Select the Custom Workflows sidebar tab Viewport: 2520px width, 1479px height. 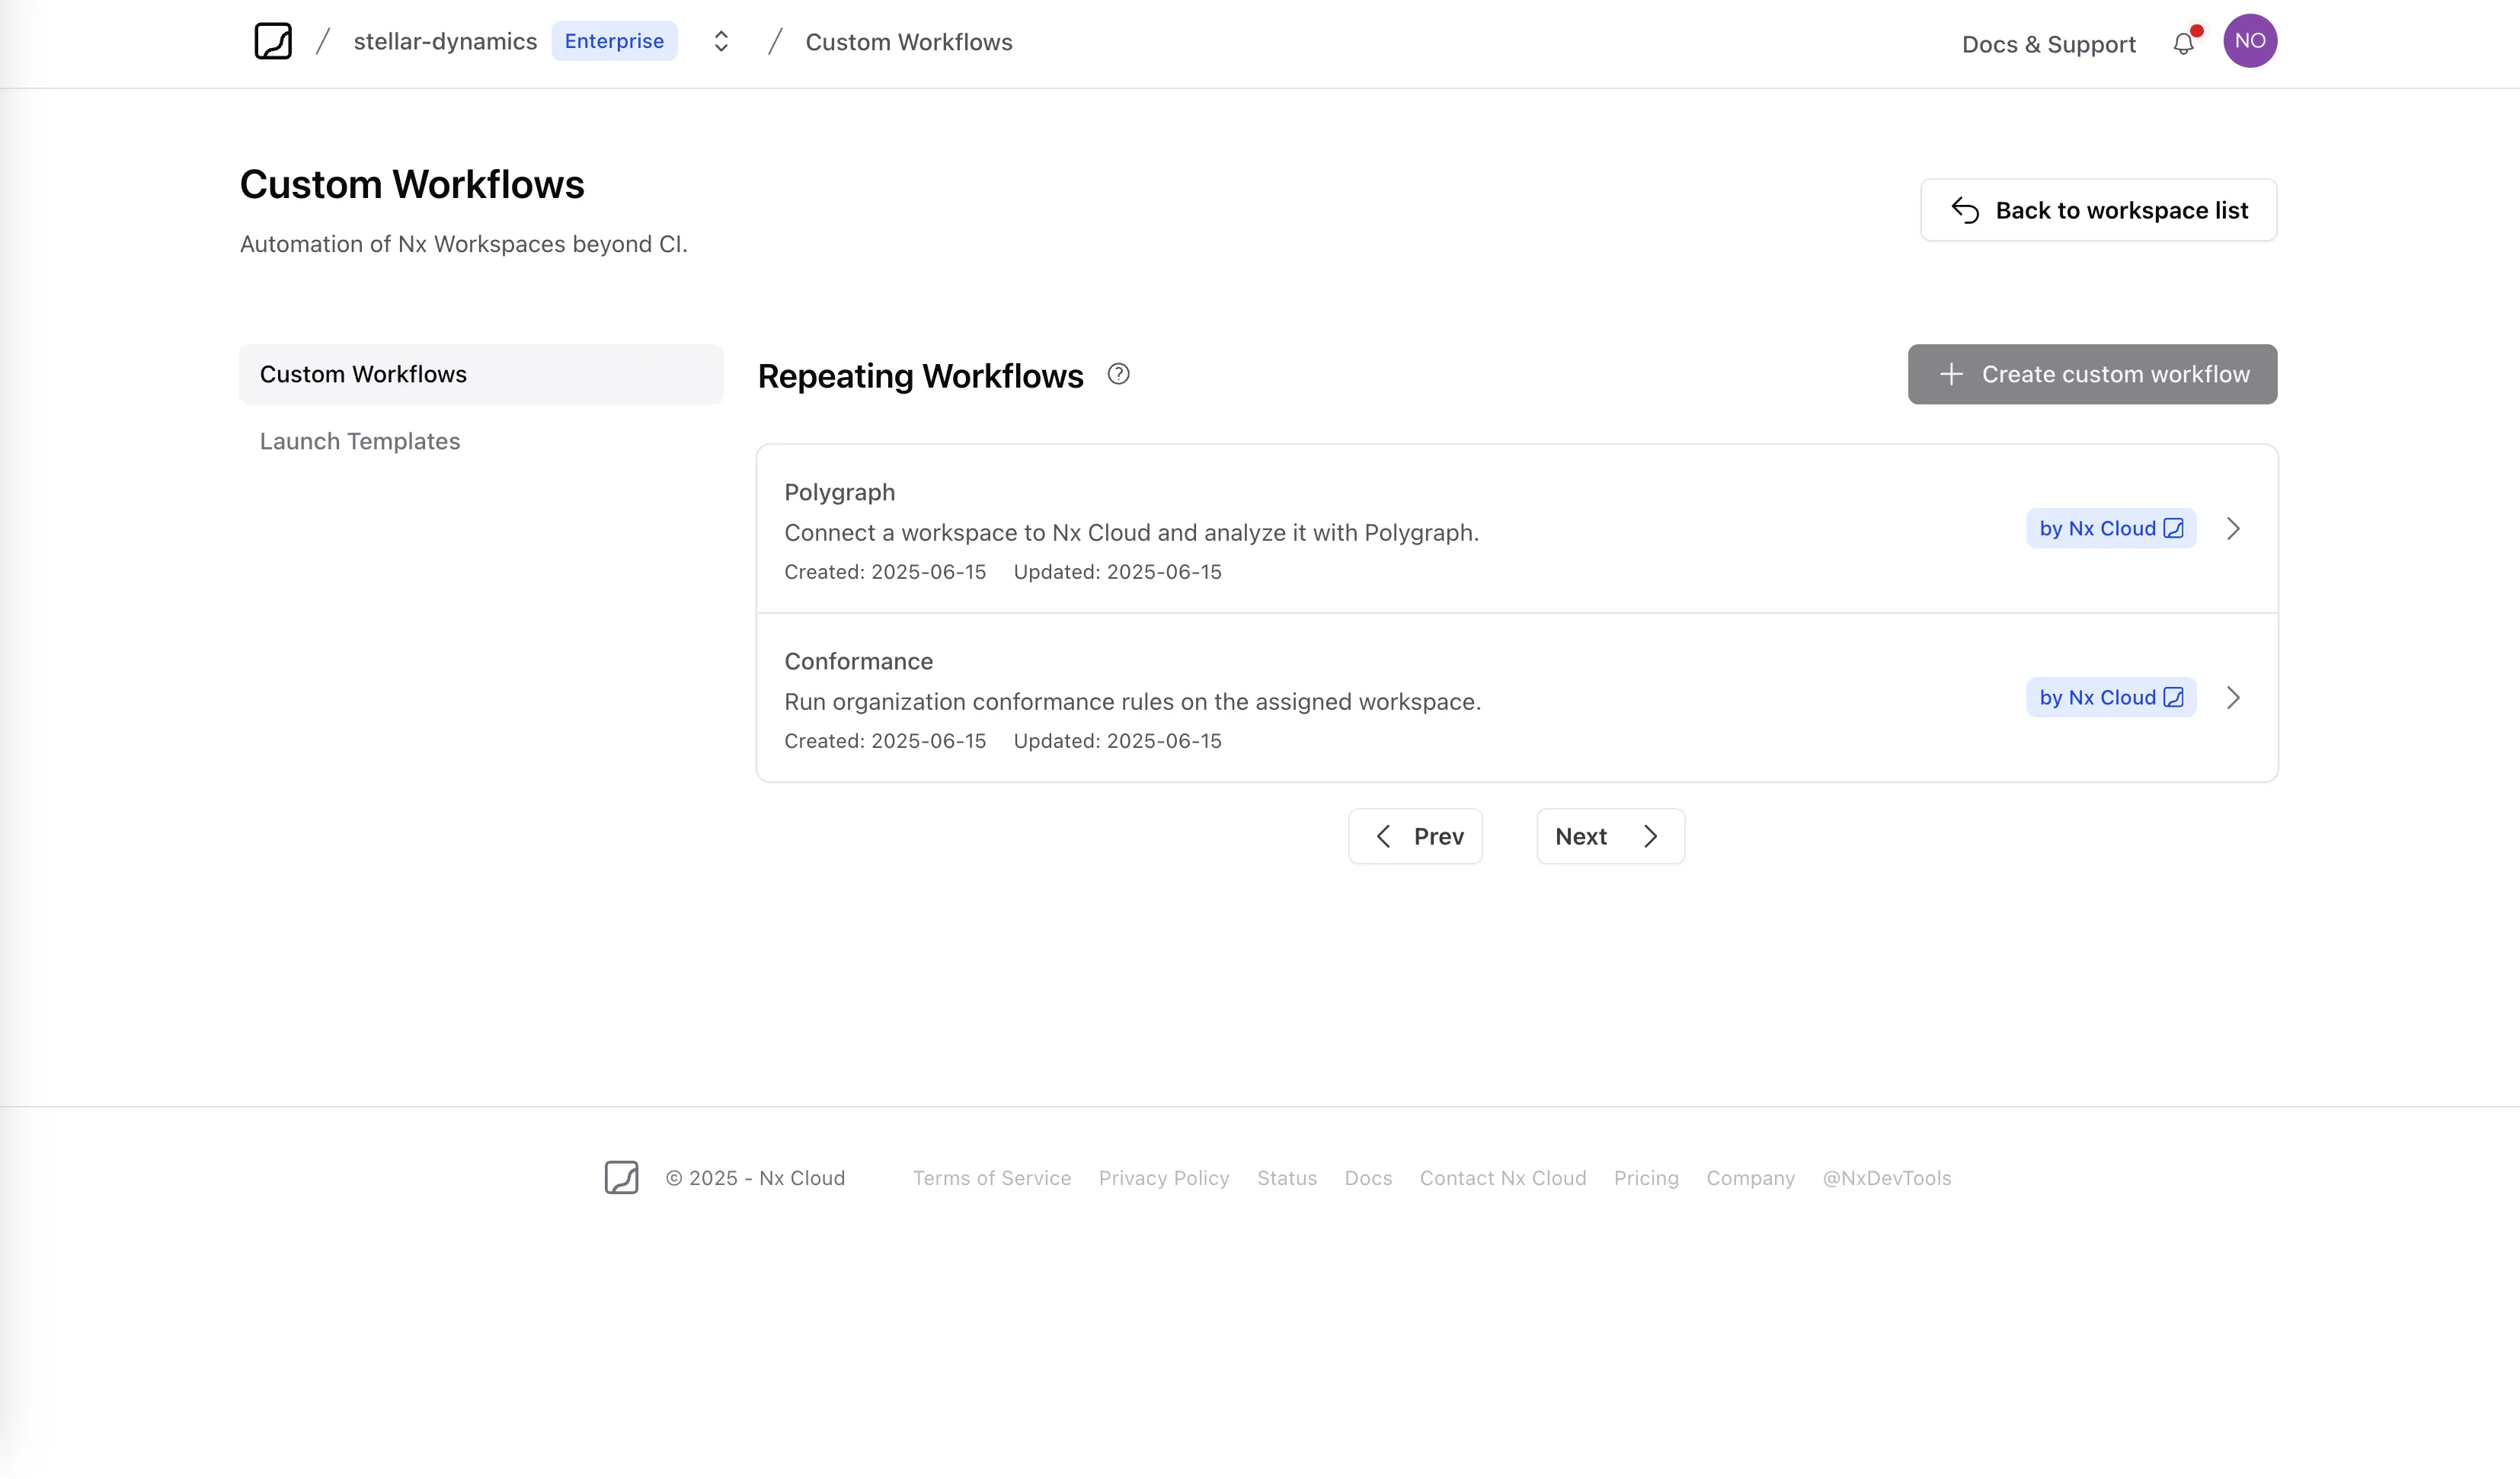[x=364, y=374]
